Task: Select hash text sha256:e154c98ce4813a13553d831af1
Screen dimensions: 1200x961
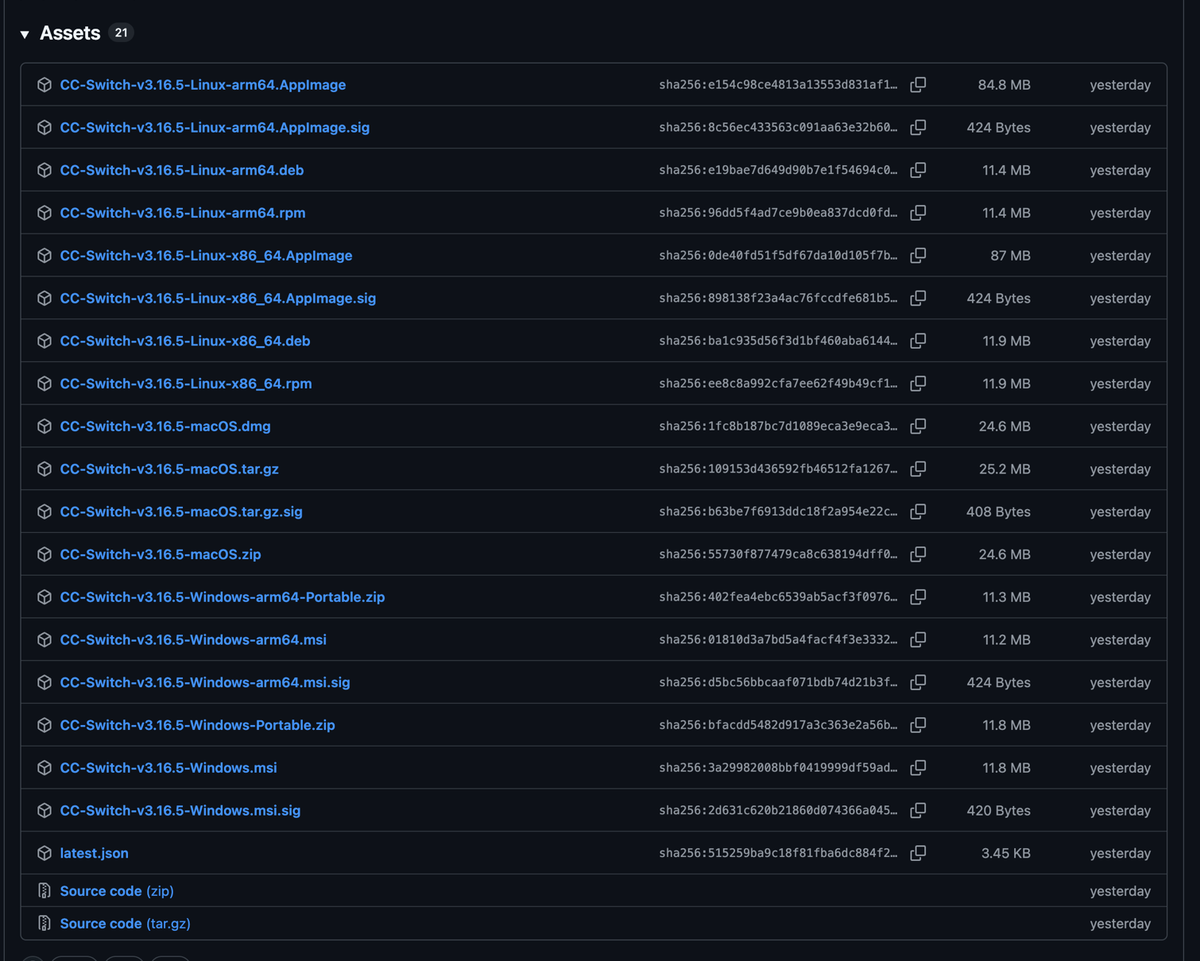Action: (778, 85)
